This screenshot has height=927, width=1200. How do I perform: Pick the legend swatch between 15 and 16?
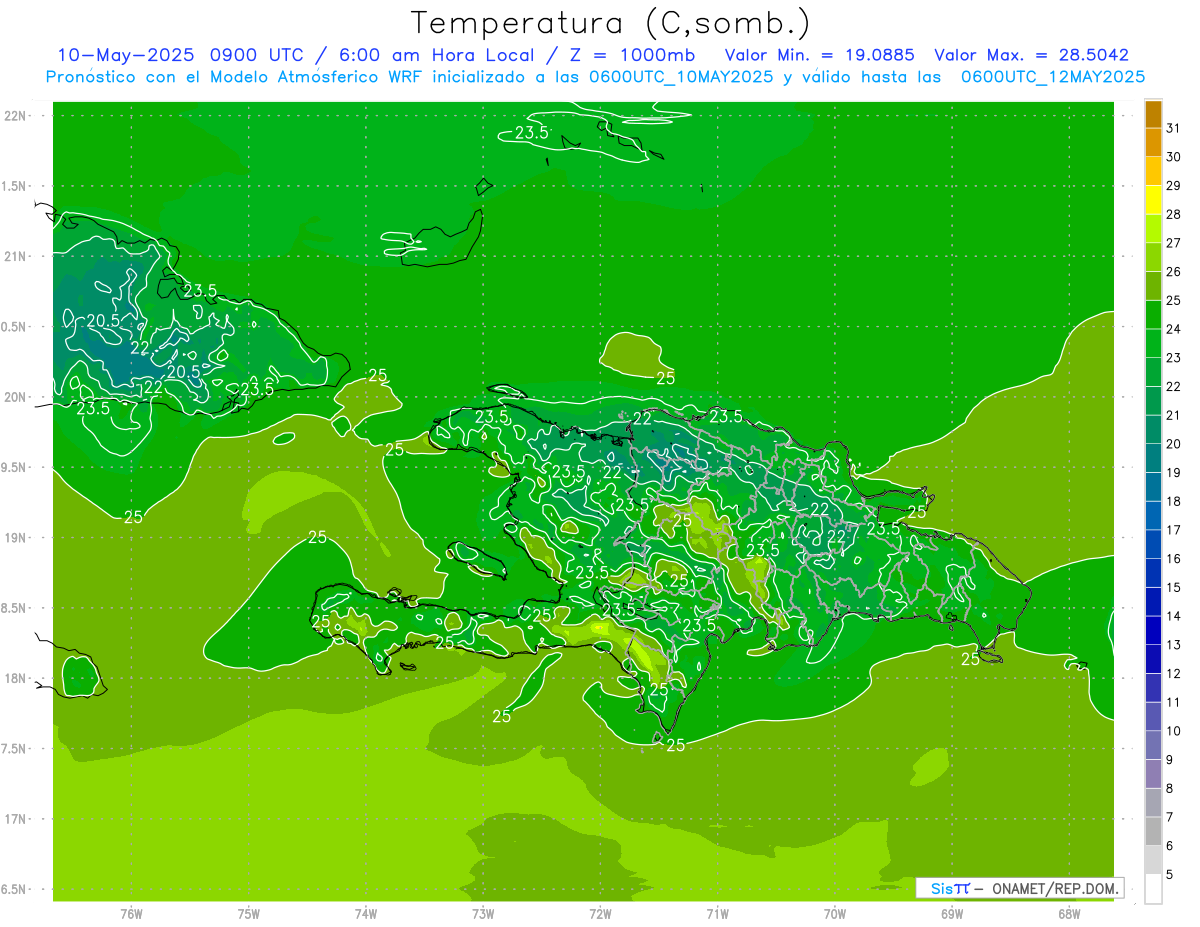pos(1153,574)
